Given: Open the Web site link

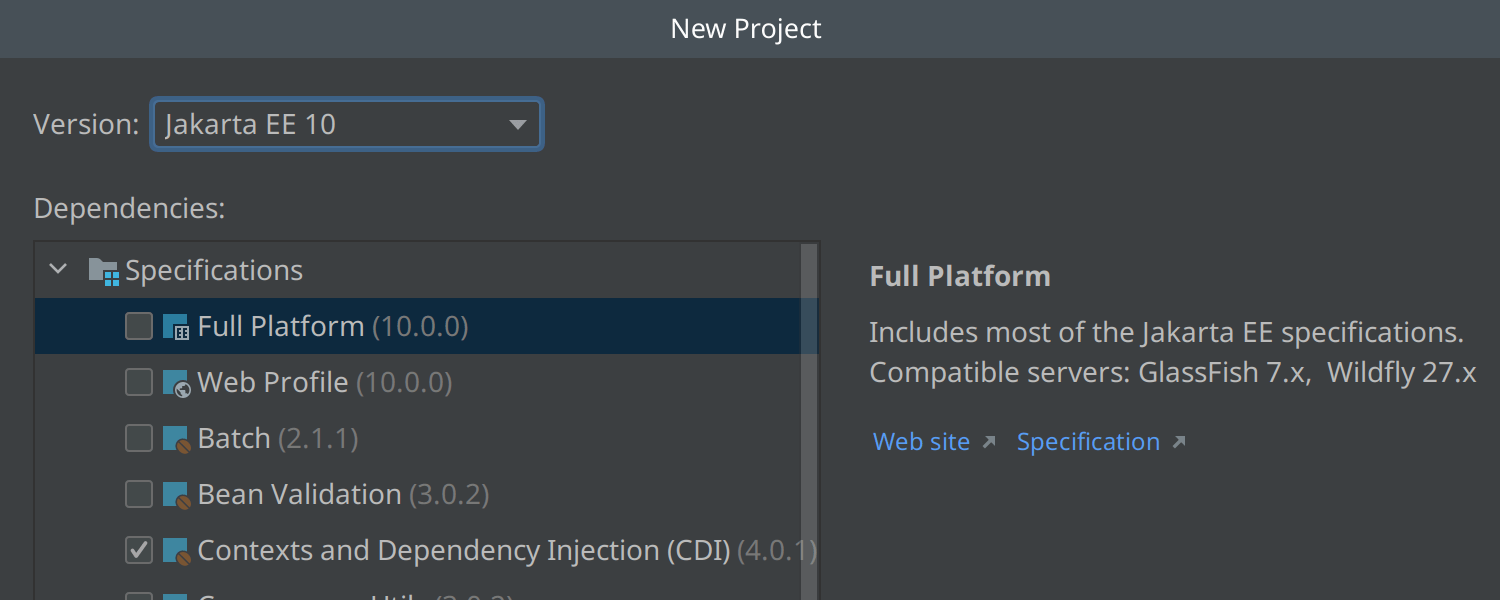Looking at the screenshot, I should pos(921,442).
